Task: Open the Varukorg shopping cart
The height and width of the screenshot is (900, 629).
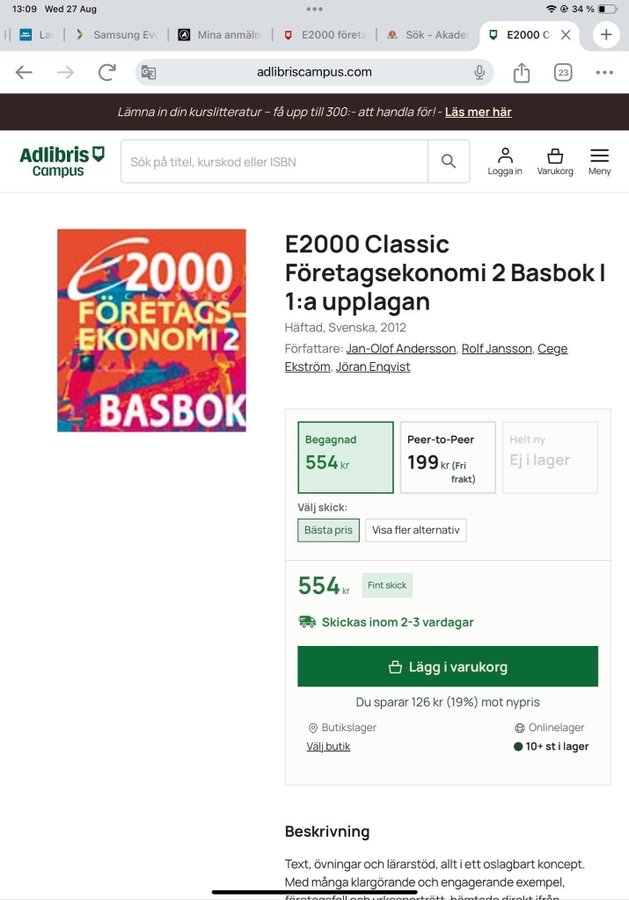Action: click(x=555, y=161)
